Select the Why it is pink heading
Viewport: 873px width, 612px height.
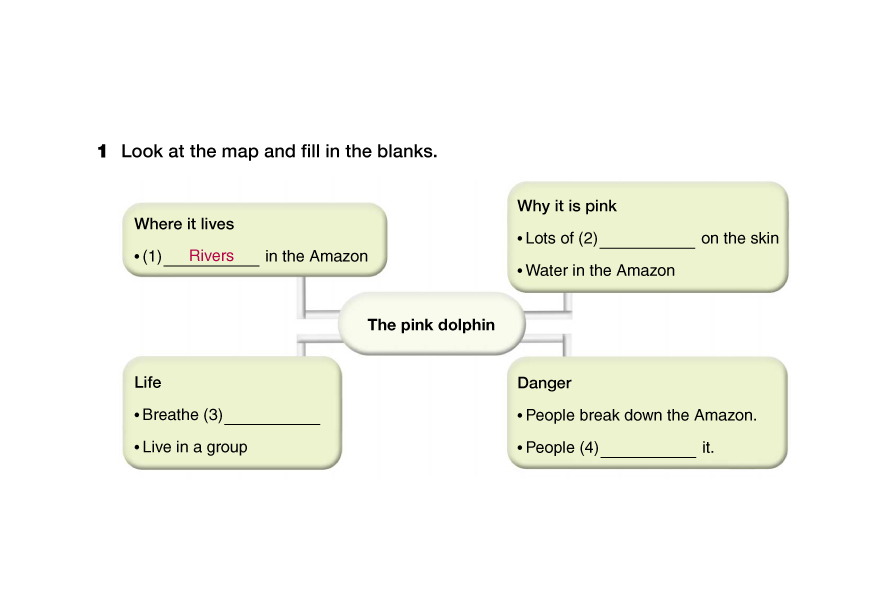[x=567, y=206]
